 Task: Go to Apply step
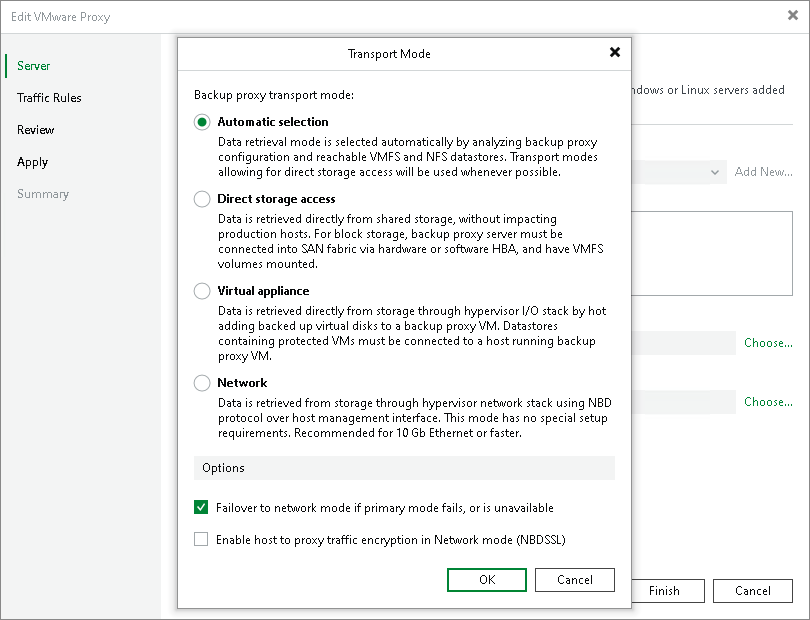(33, 162)
